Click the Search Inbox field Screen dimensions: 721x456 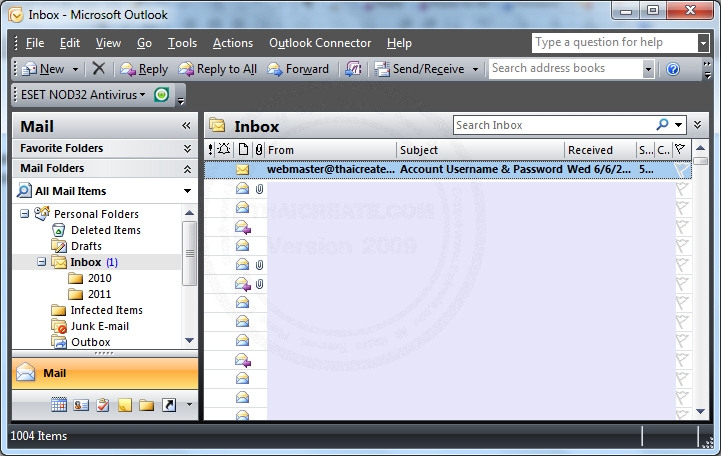point(554,125)
